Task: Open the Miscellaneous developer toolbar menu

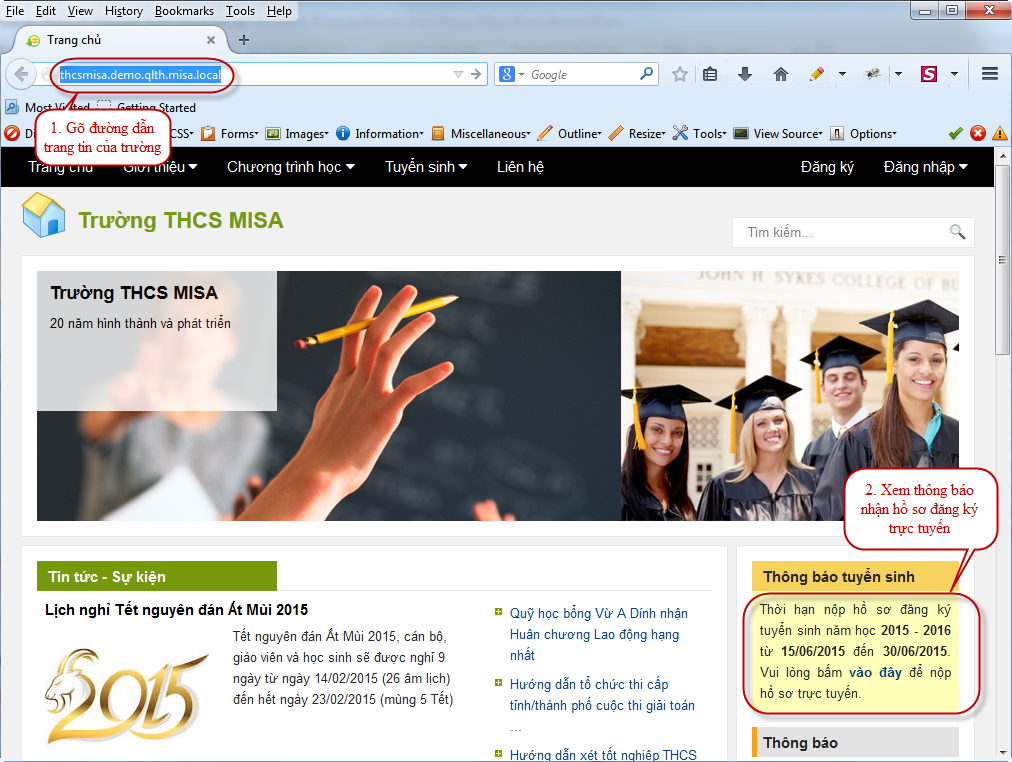Action: 481,134
